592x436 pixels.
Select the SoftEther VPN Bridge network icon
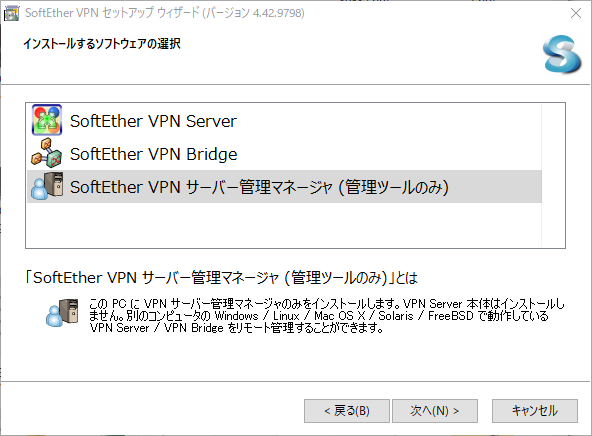point(47,153)
